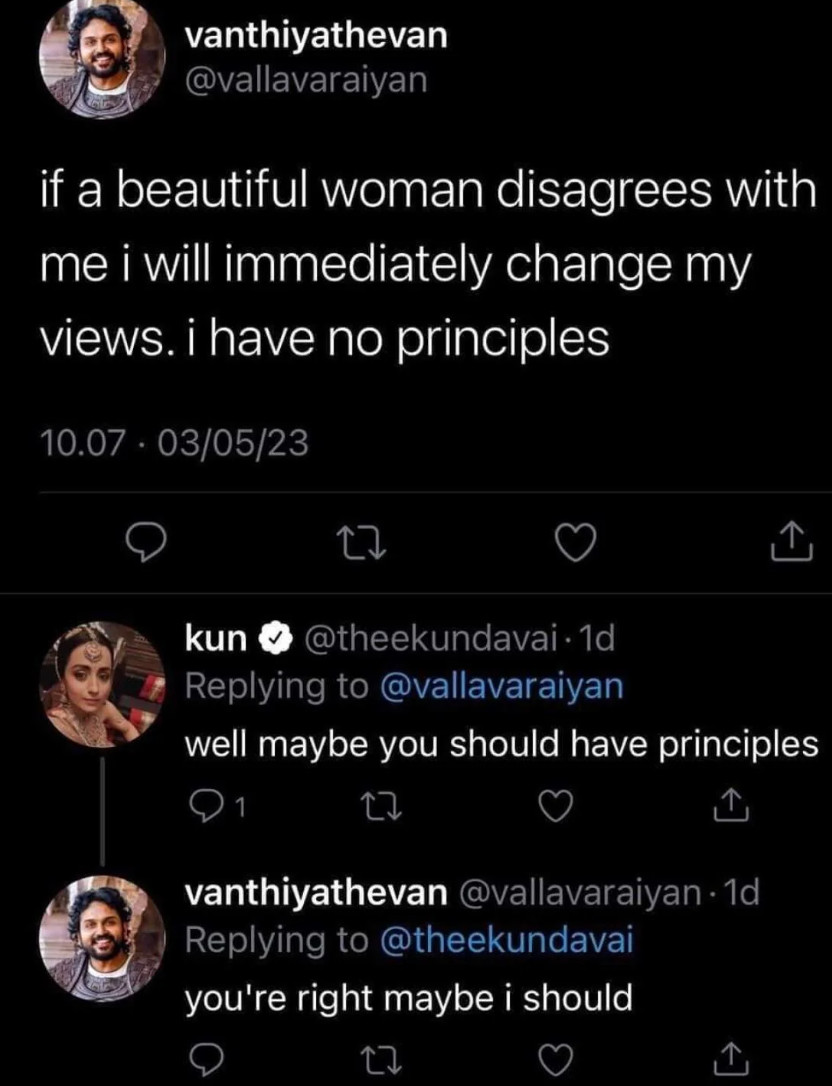Open the @theekundavai mention in the last reply
The width and height of the screenshot is (832, 1086).
pyautogui.click(x=508, y=941)
